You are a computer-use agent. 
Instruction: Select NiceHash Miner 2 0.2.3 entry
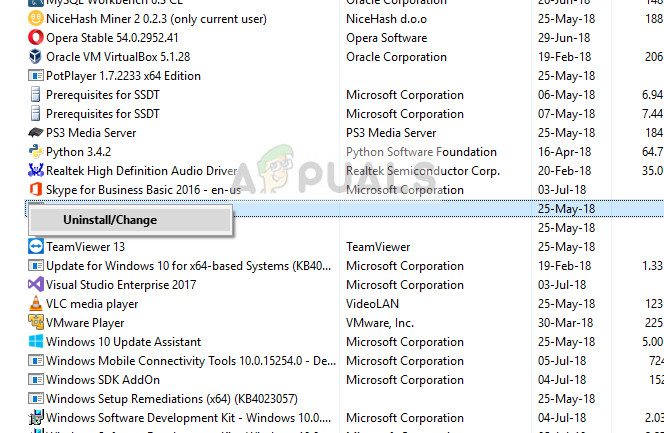point(156,19)
